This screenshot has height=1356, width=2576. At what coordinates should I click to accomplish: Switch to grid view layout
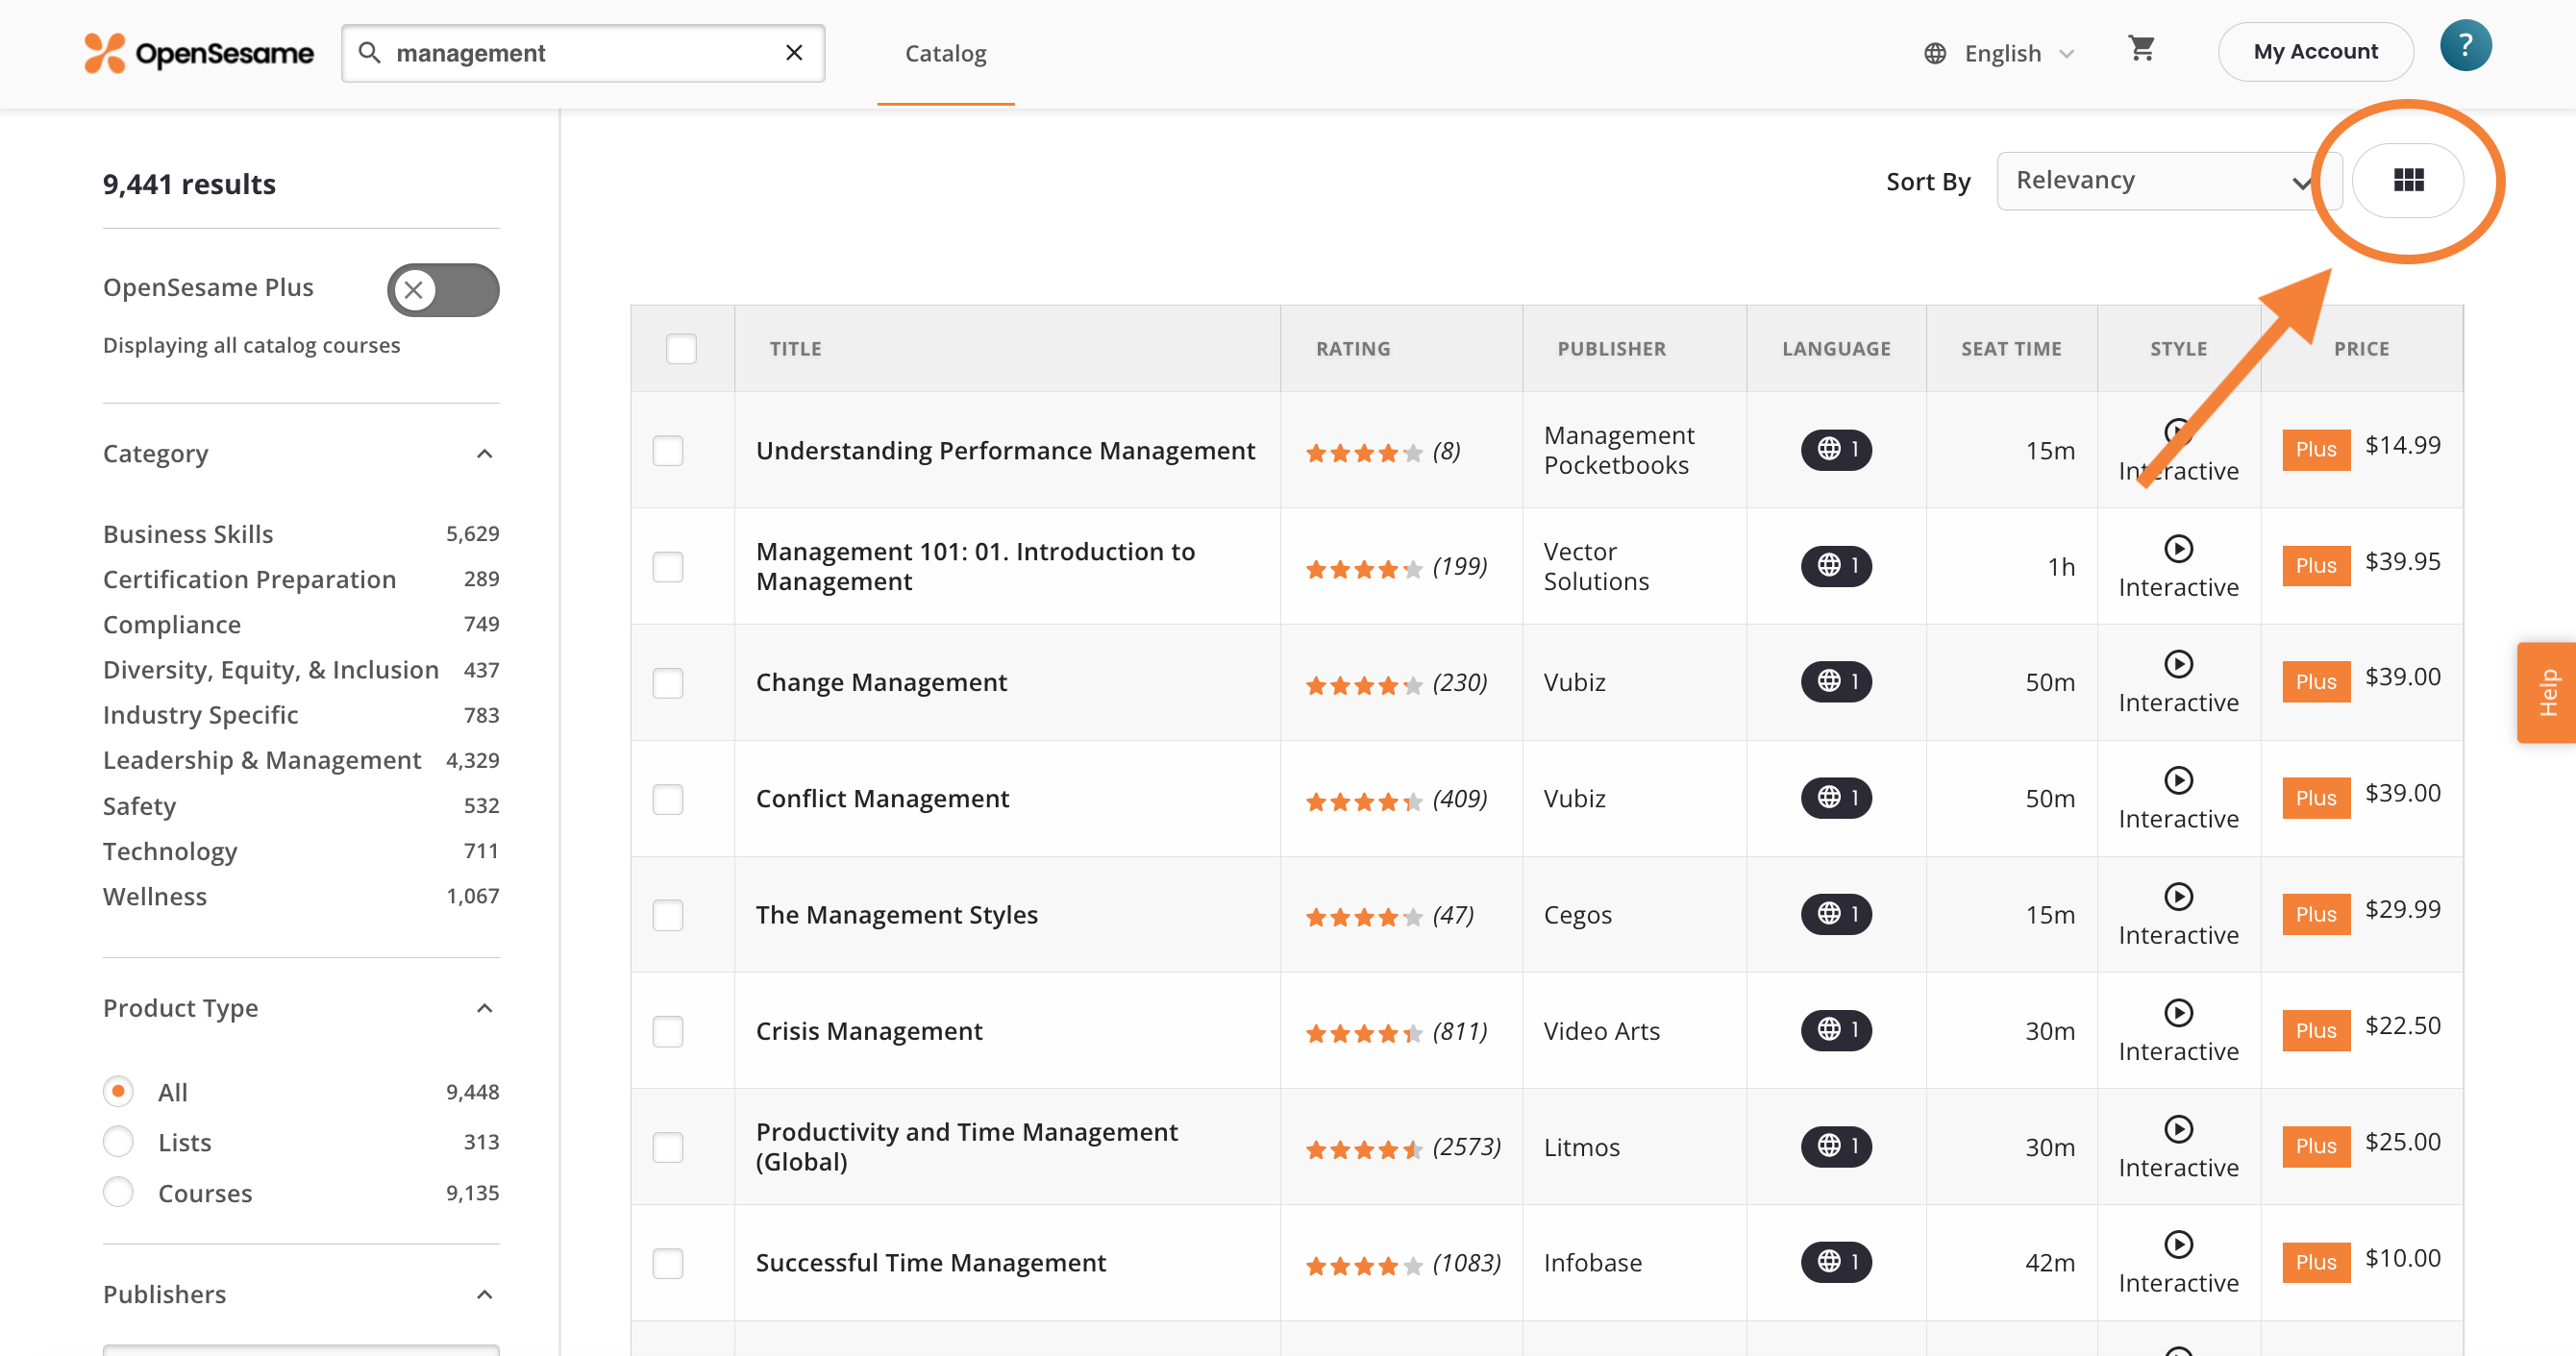(2408, 181)
